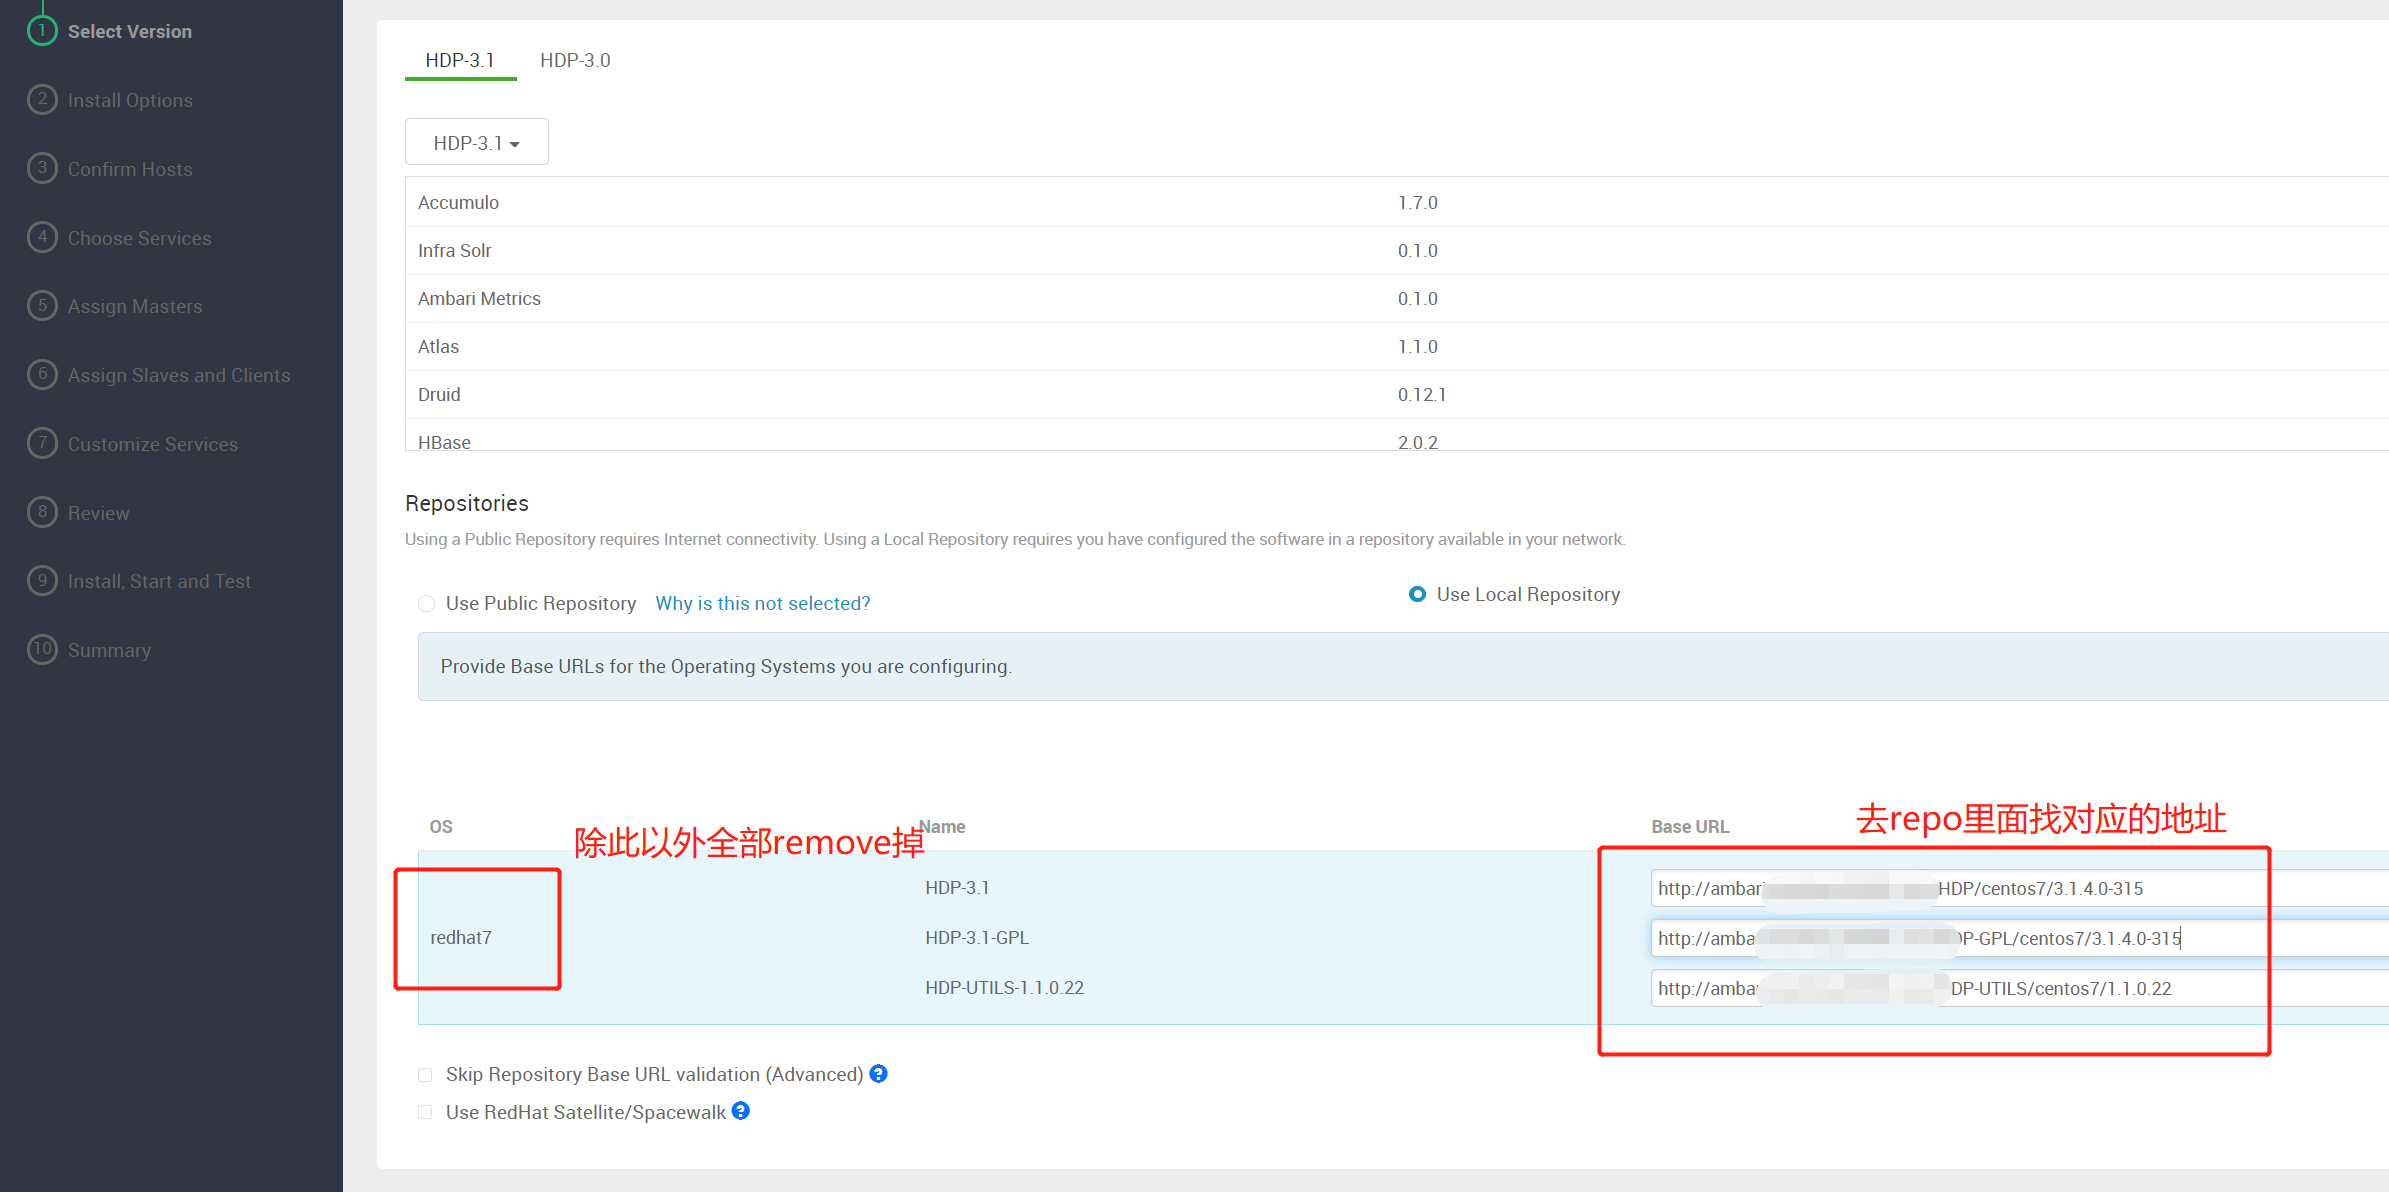Click the step 7 Customize Services circle icon

42,444
